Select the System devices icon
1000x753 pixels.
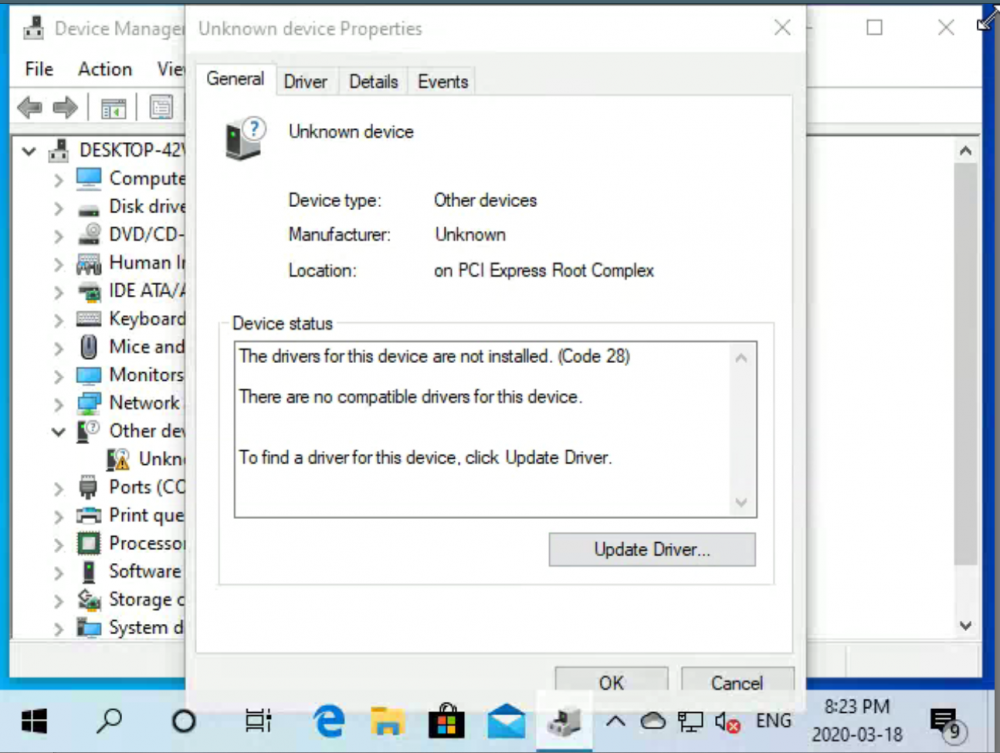click(x=89, y=627)
